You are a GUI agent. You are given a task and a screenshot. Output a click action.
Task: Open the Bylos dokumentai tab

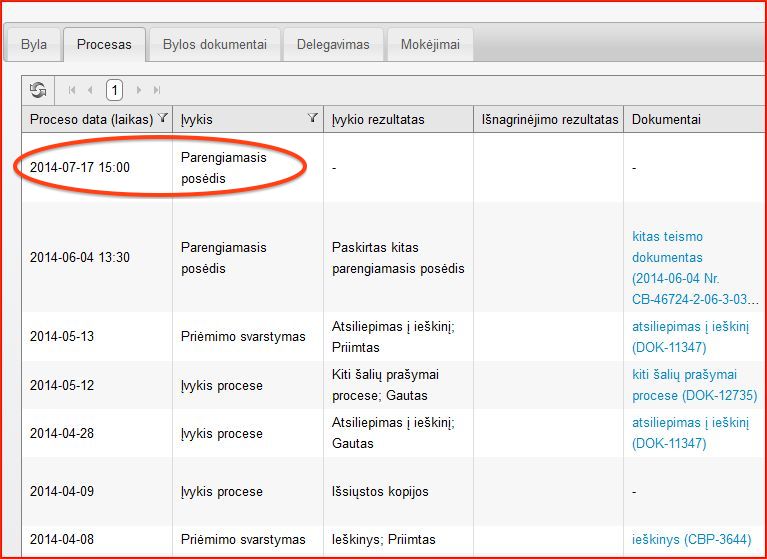click(x=214, y=45)
